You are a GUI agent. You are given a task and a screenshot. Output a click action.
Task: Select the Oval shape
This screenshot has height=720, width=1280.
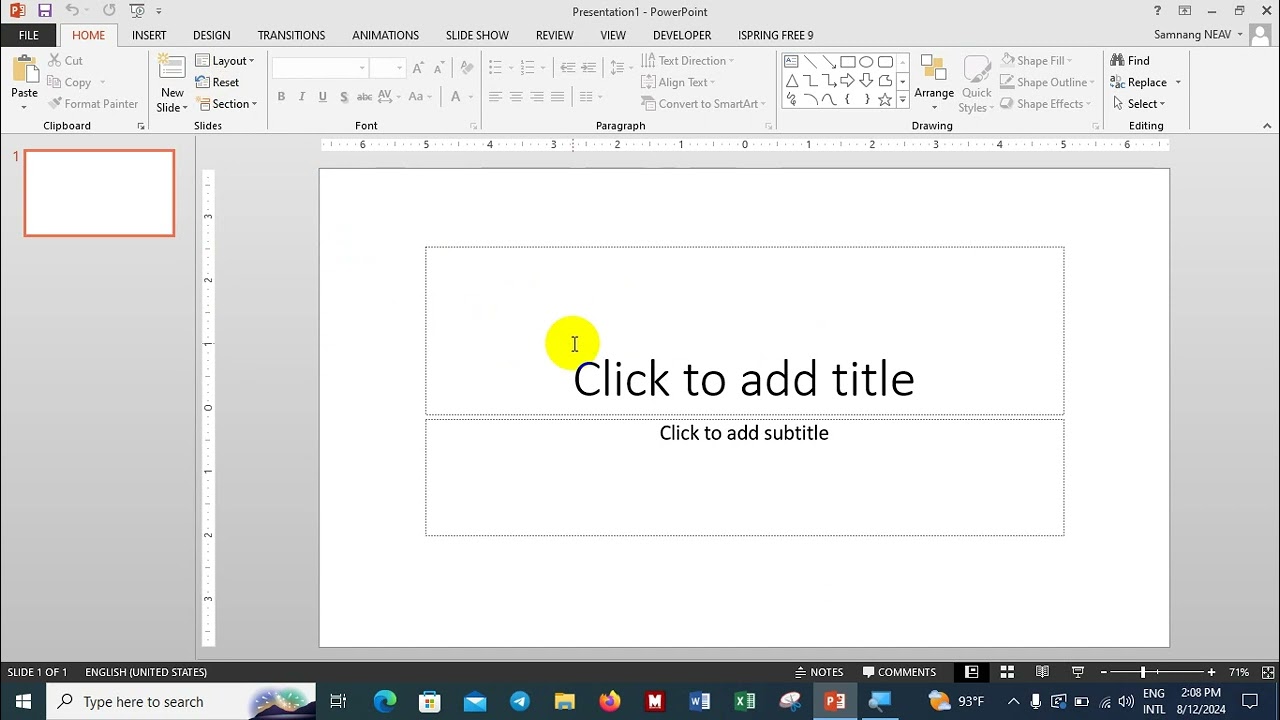coord(866,62)
